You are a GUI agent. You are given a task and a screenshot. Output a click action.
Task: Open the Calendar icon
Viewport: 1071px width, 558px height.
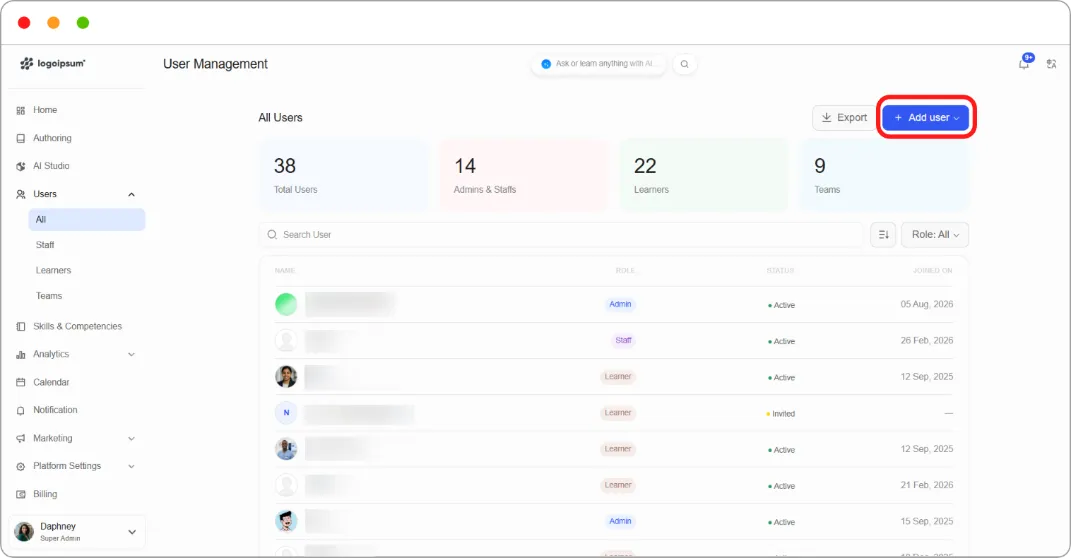[x=20, y=382]
